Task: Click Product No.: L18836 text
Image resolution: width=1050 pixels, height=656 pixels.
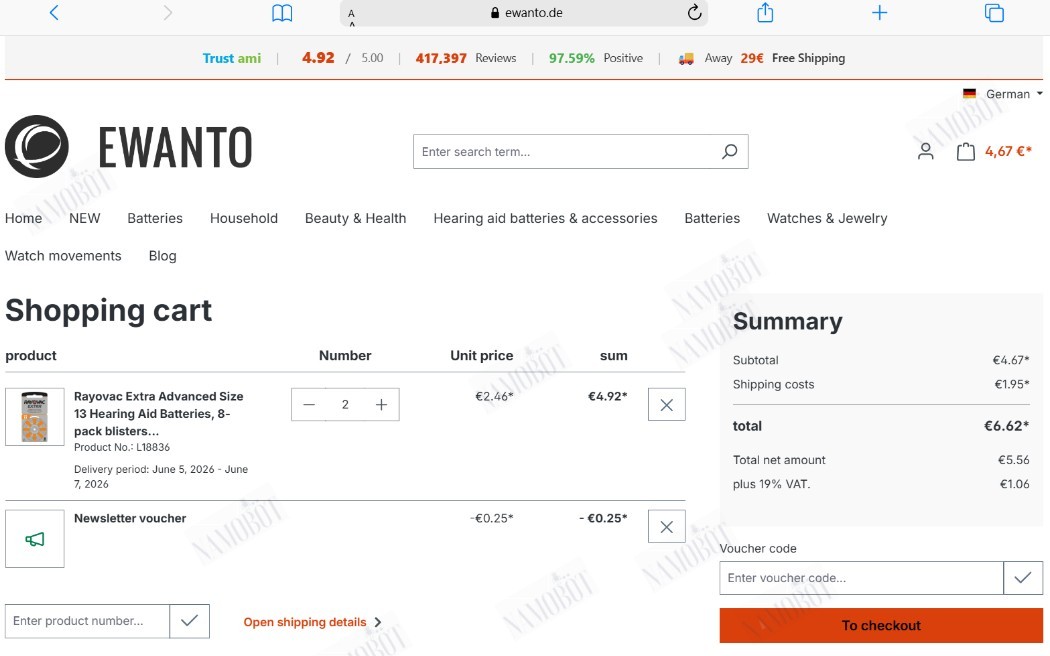Action: (122, 447)
